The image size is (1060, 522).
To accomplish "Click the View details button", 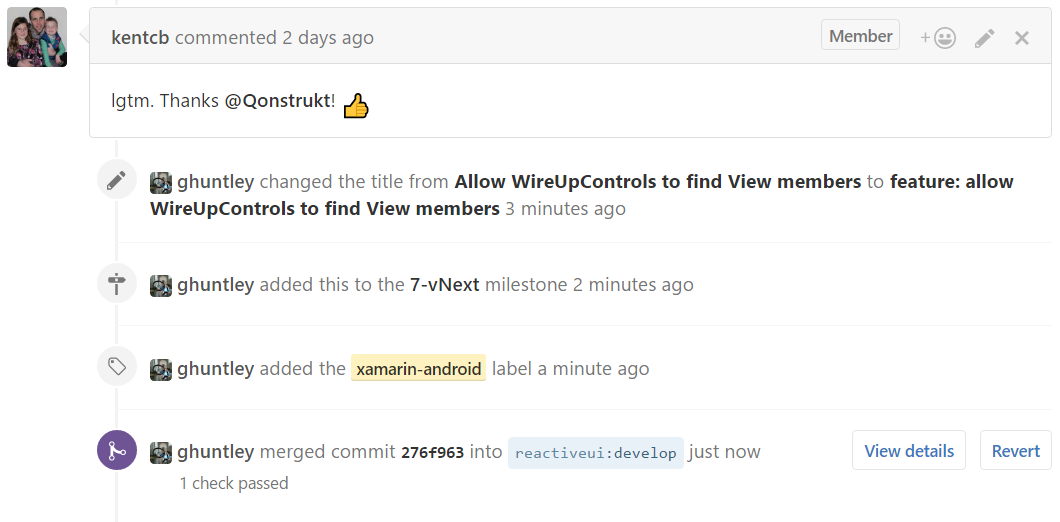I will point(909,450).
